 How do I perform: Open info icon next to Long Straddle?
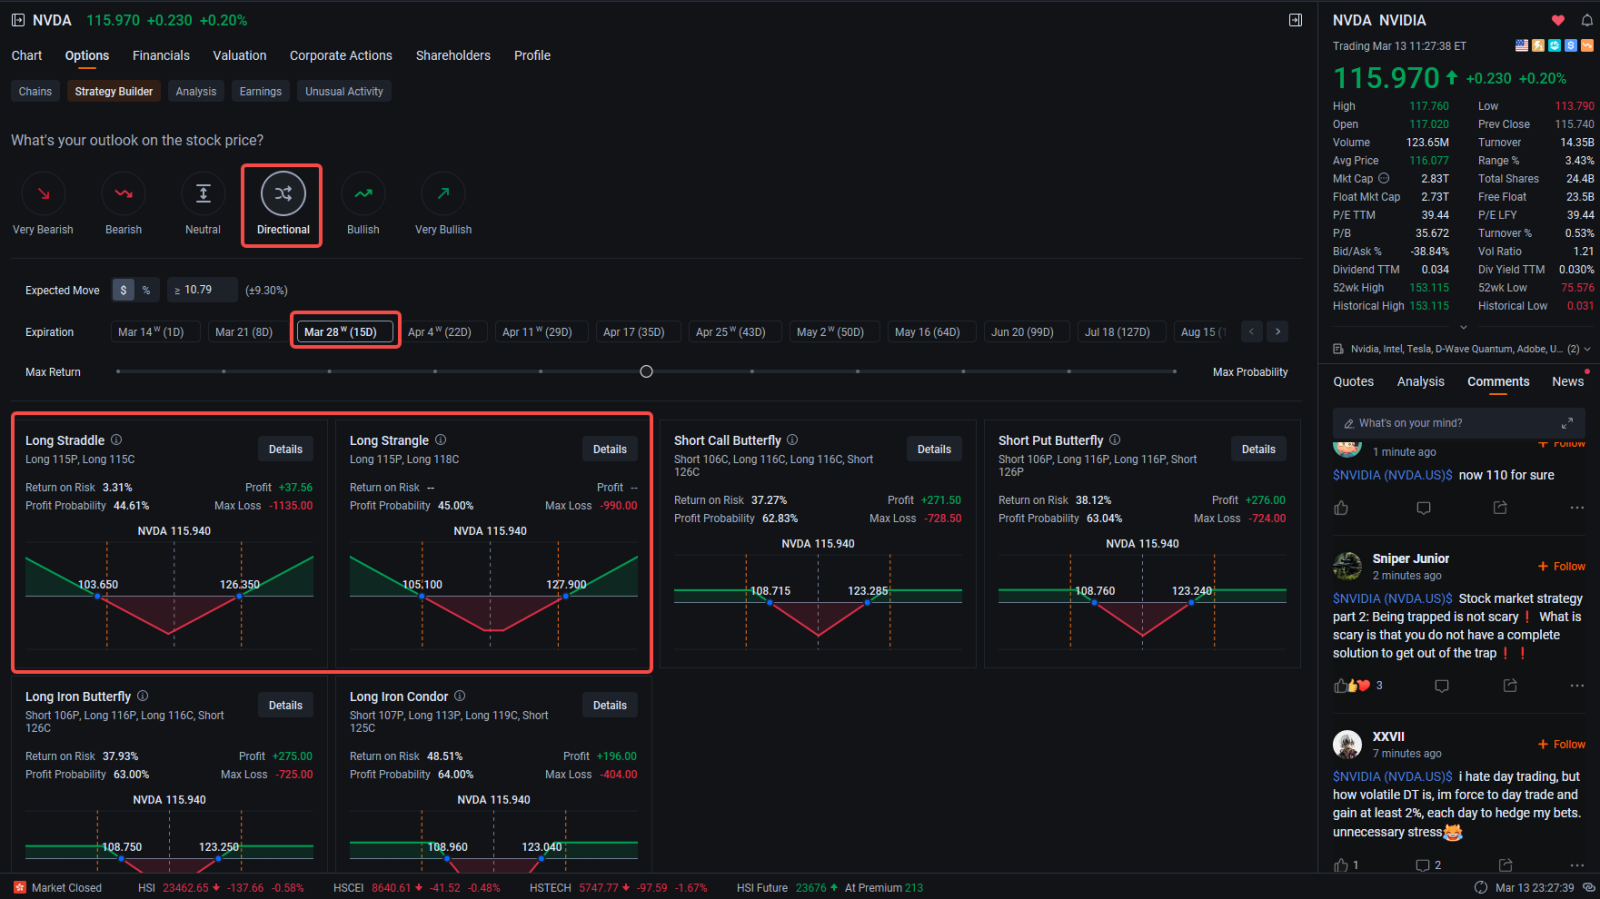116,440
